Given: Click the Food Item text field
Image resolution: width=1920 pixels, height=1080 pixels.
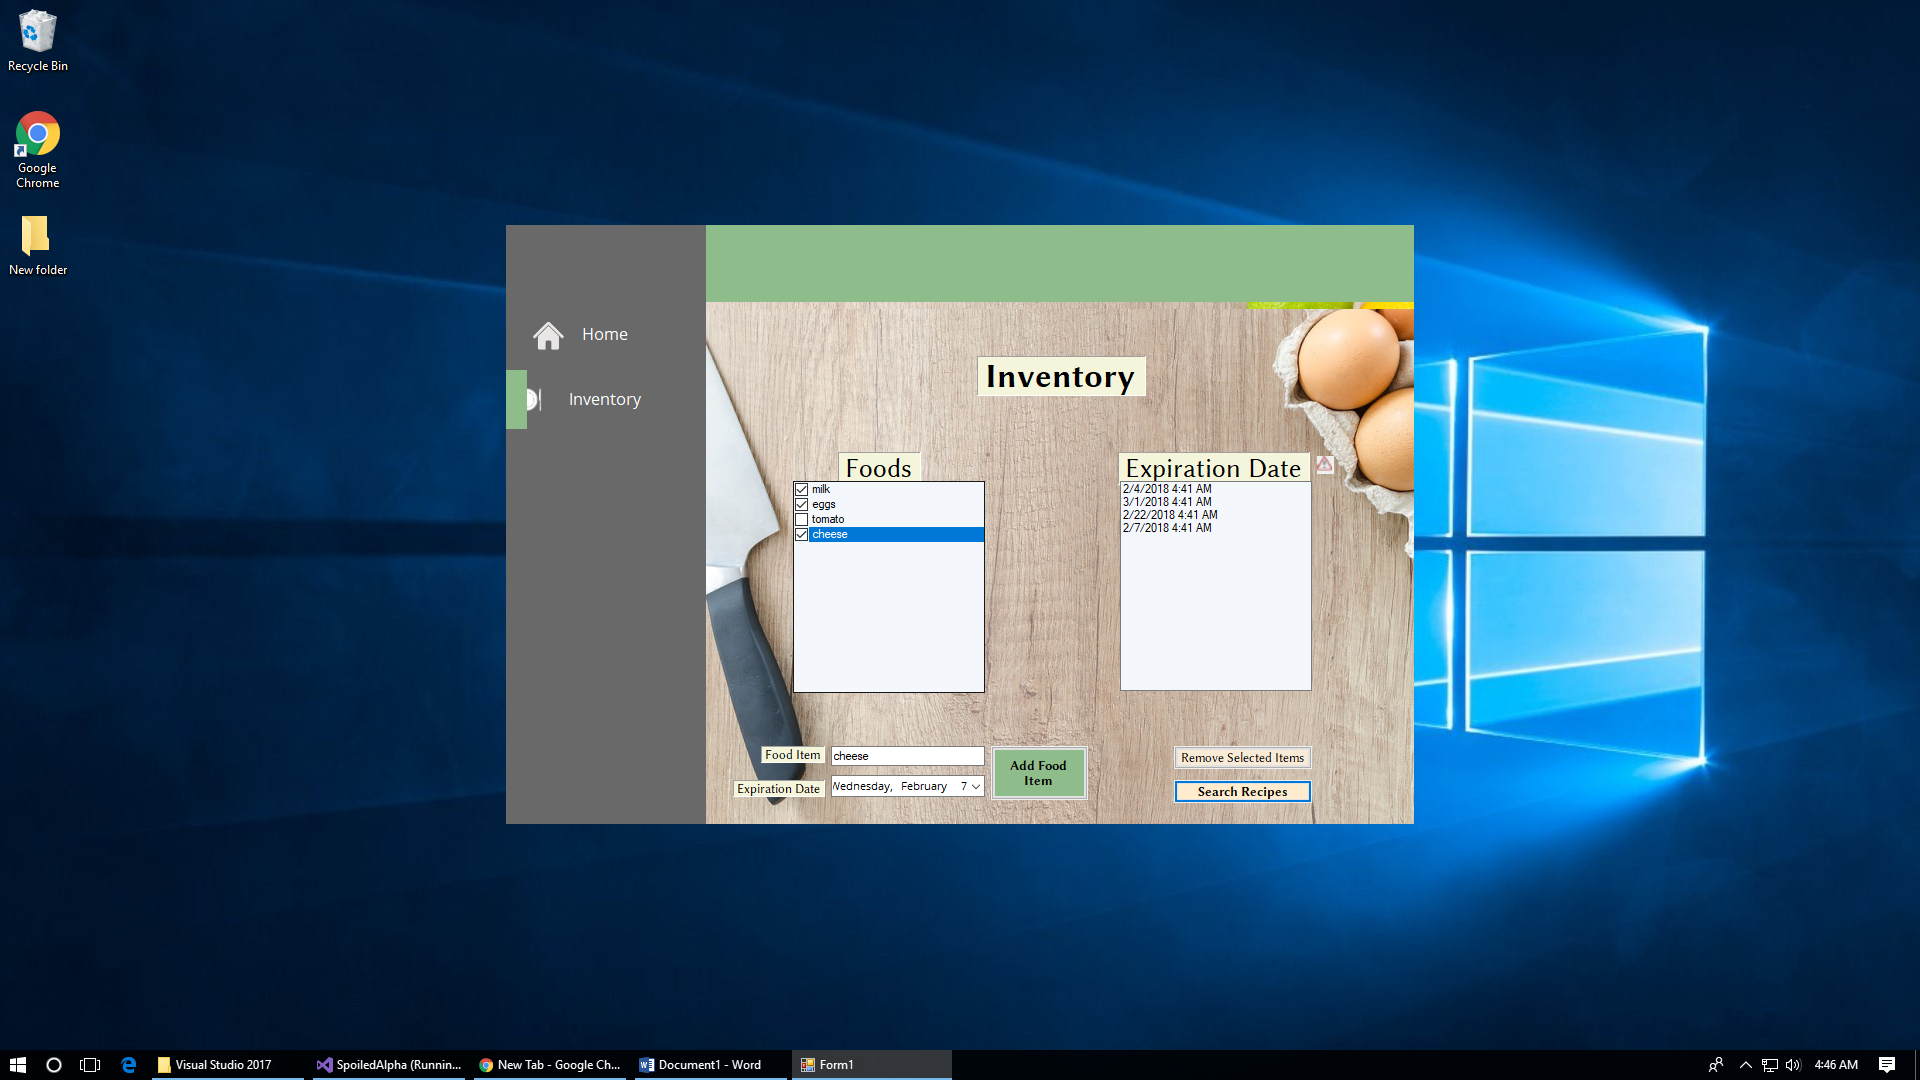Looking at the screenshot, I should point(906,757).
